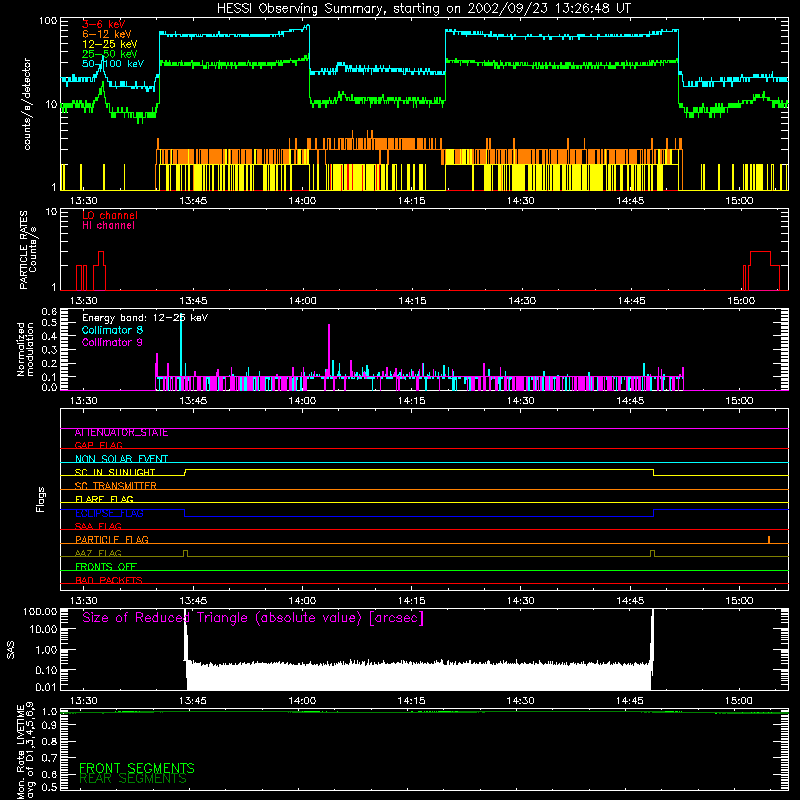Screen dimensions: 800x800
Task: Click the Normalized modulation axis label
Action: click(x=25, y=349)
